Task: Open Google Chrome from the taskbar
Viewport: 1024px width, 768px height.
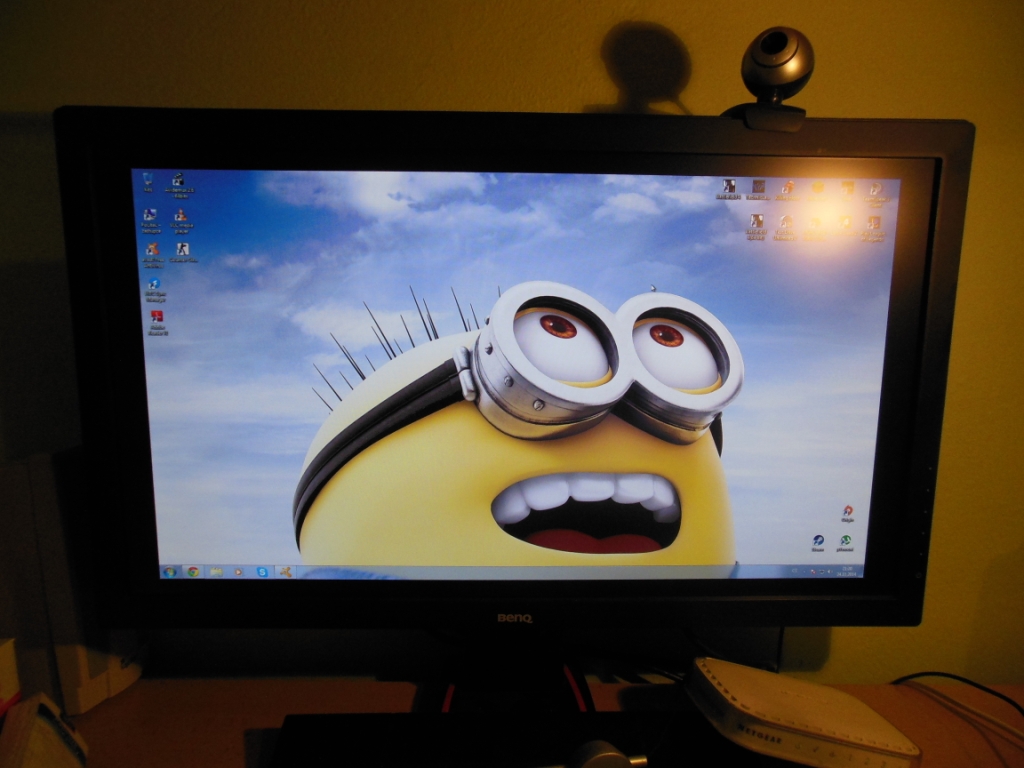Action: (193, 572)
